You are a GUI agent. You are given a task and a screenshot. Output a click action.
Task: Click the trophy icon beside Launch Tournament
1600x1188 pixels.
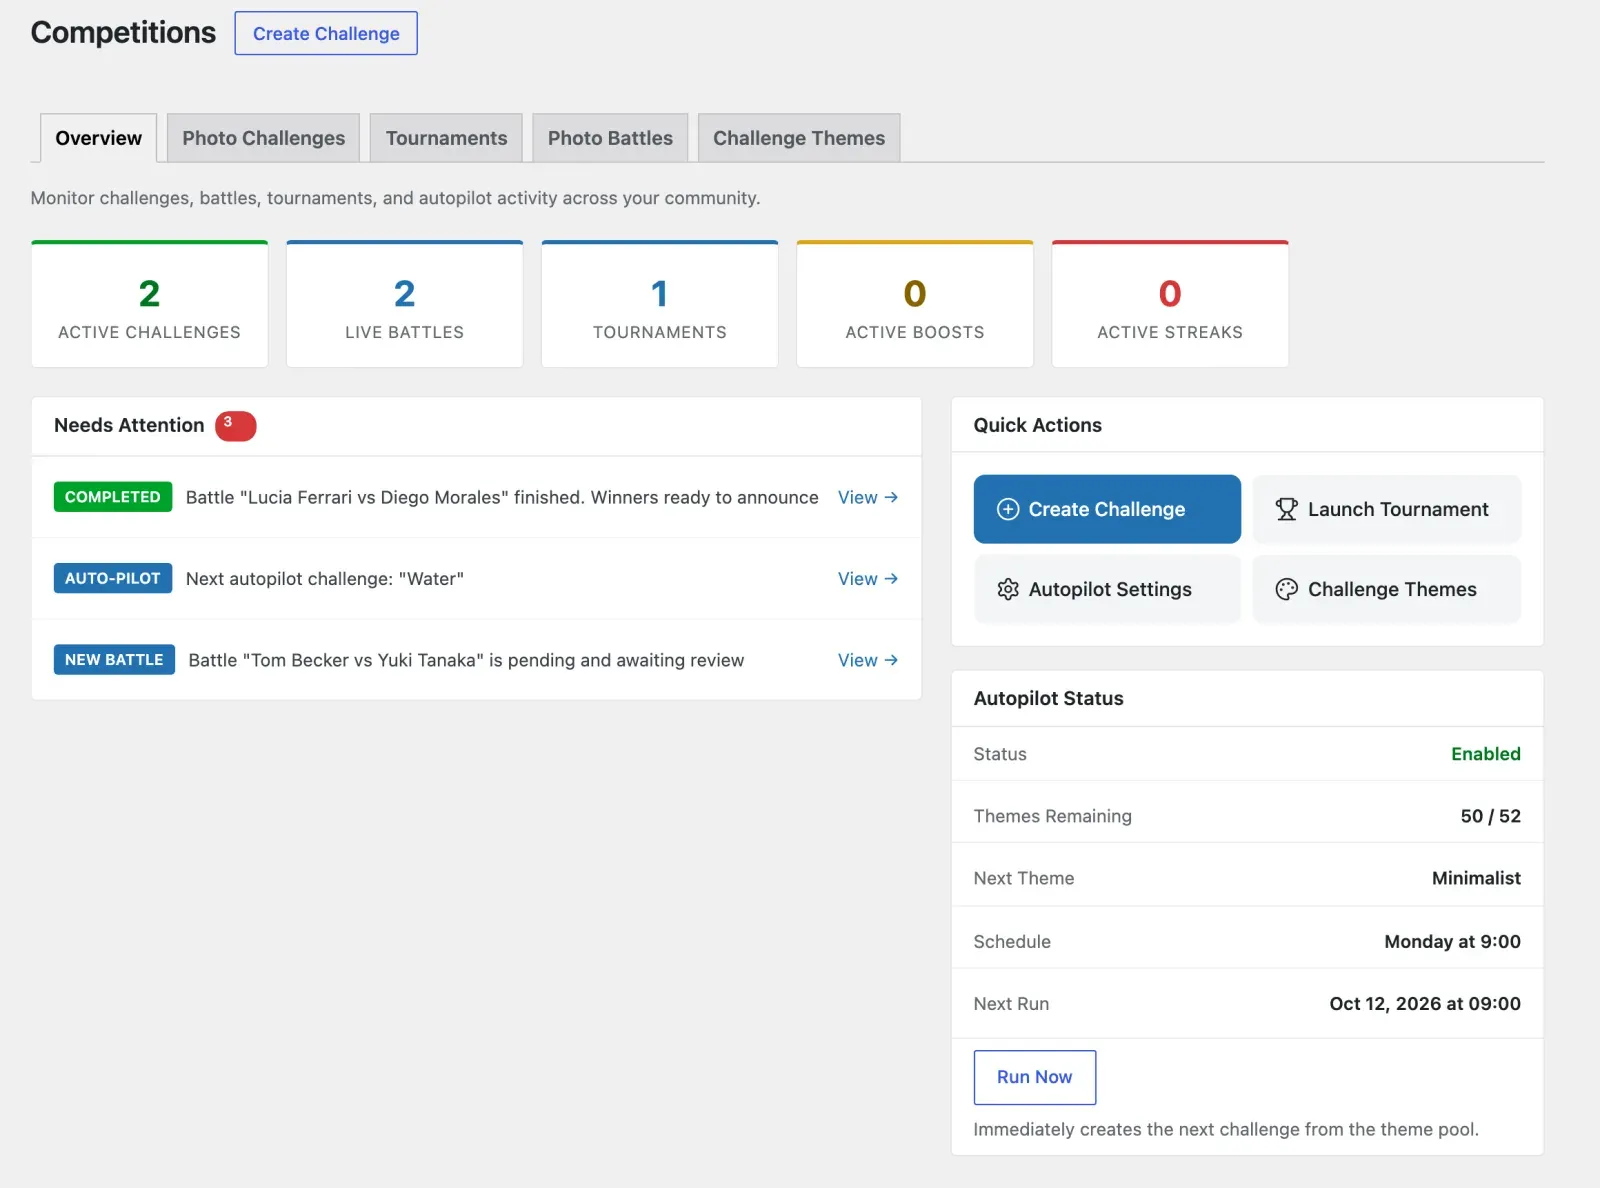point(1286,509)
